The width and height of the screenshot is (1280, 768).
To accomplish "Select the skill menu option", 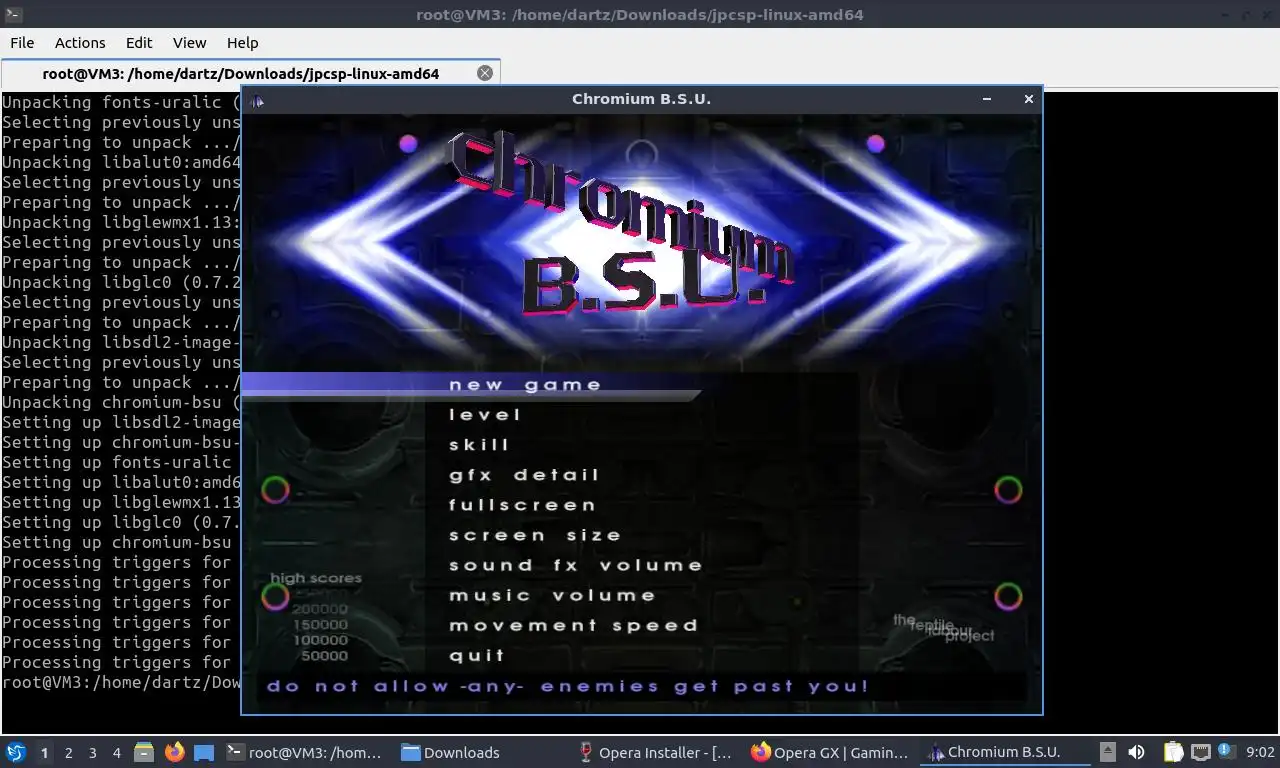I will (479, 445).
